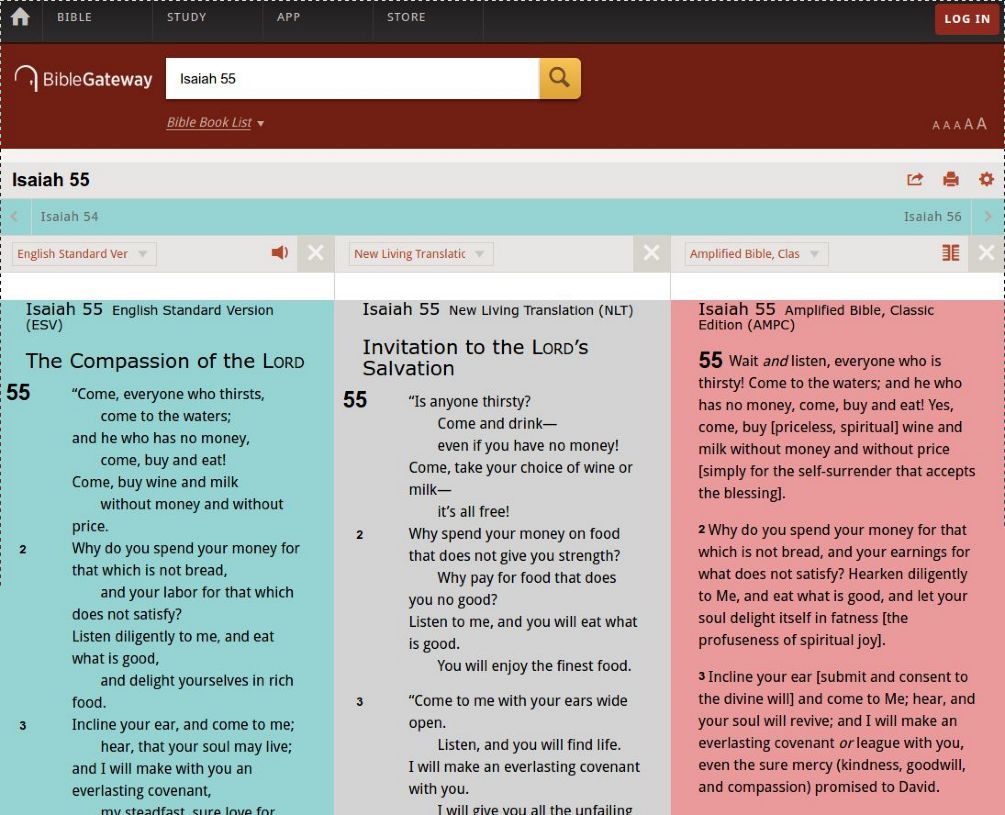Screen dimensions: 1005x815
Task: Open the Amplified Bible, Classic dropdown
Action: pyautogui.click(x=756, y=254)
